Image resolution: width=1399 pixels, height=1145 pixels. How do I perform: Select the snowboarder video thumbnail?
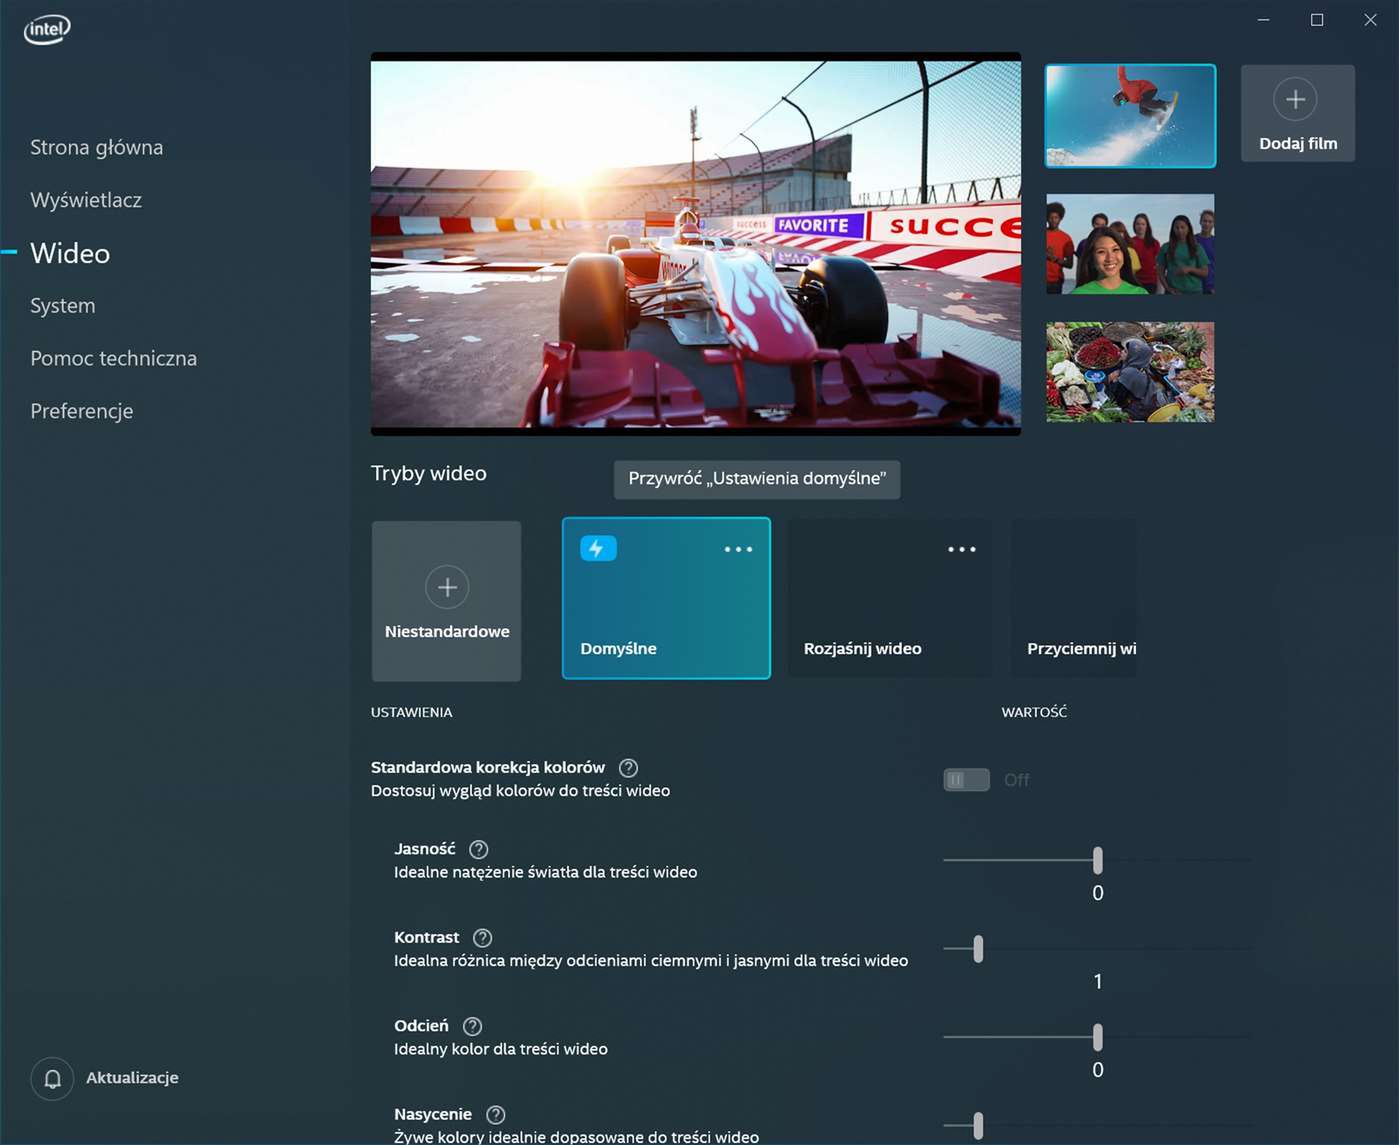[x=1130, y=116]
